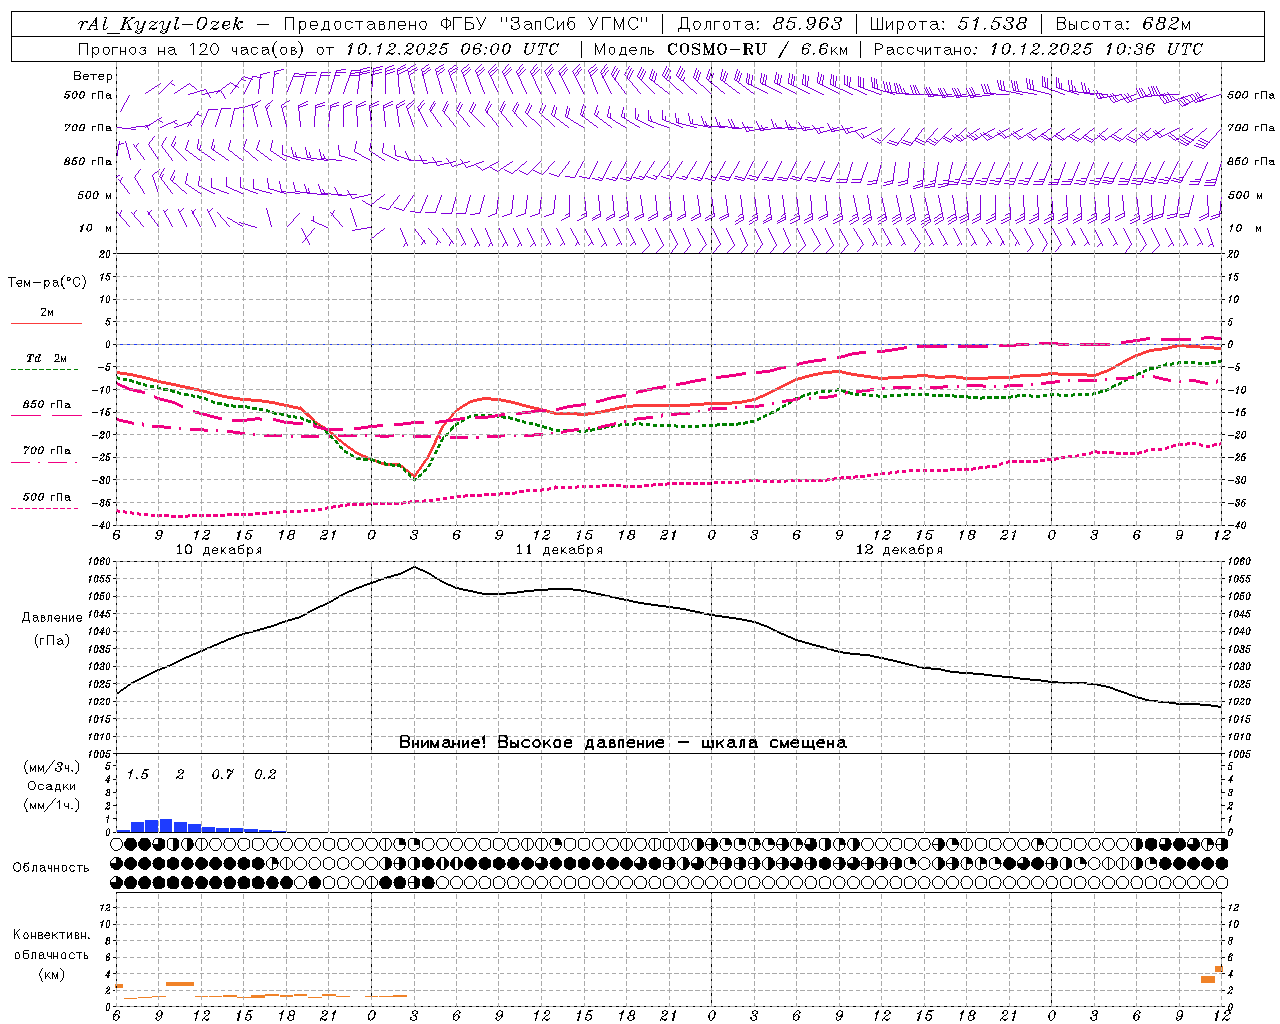
Task: Click the Высота: 682м value
Action: (x=1124, y=25)
